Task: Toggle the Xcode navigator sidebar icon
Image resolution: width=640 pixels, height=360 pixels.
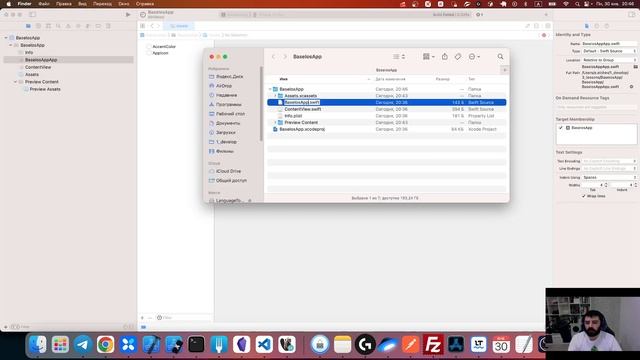Action: 32,14
